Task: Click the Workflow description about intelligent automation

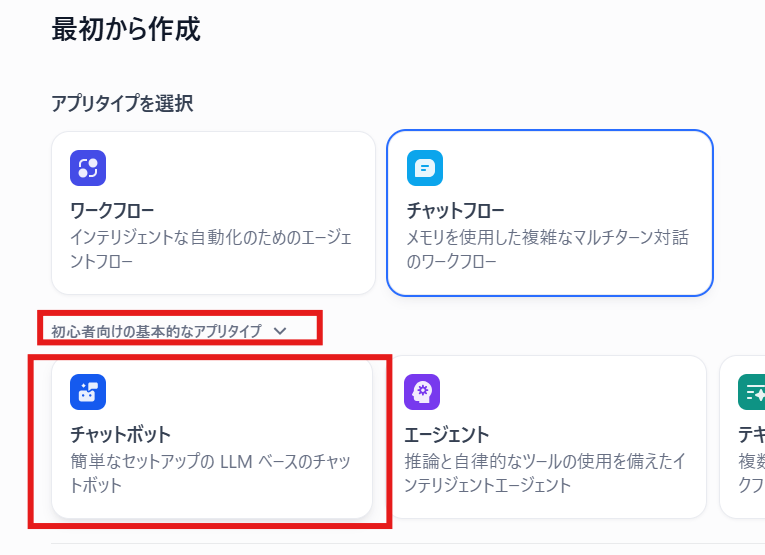Action: click(210, 250)
